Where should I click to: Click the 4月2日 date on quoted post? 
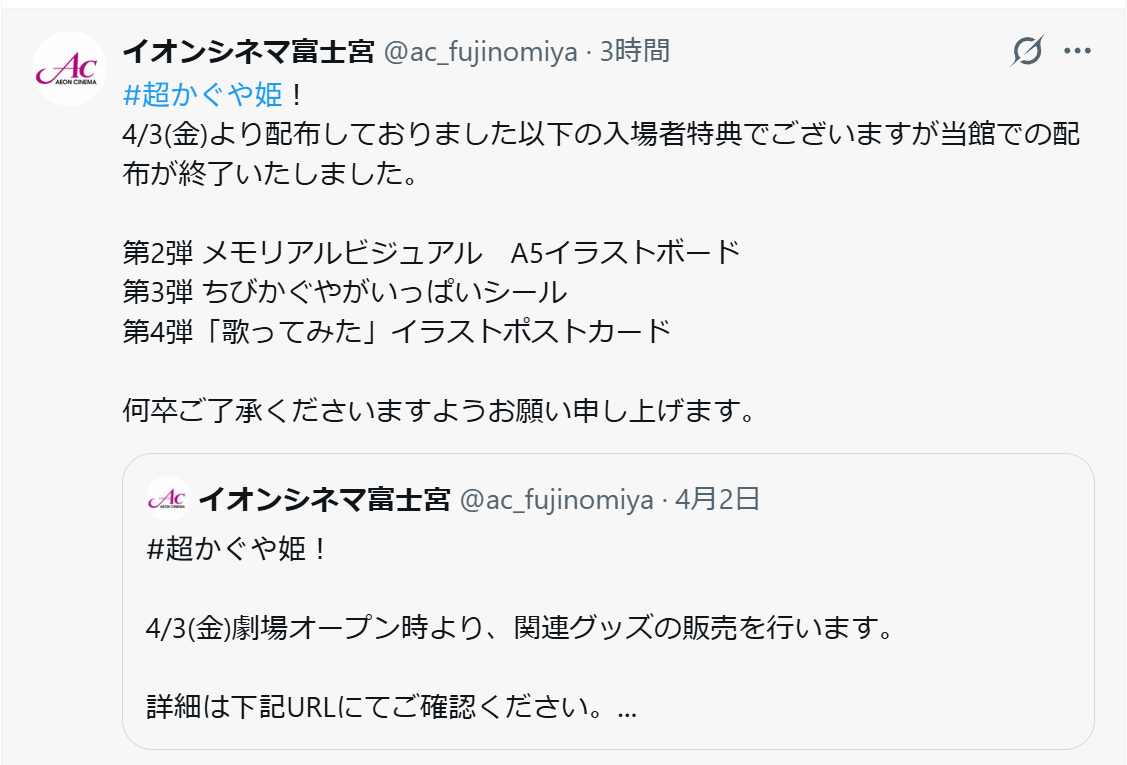pyautogui.click(x=717, y=499)
